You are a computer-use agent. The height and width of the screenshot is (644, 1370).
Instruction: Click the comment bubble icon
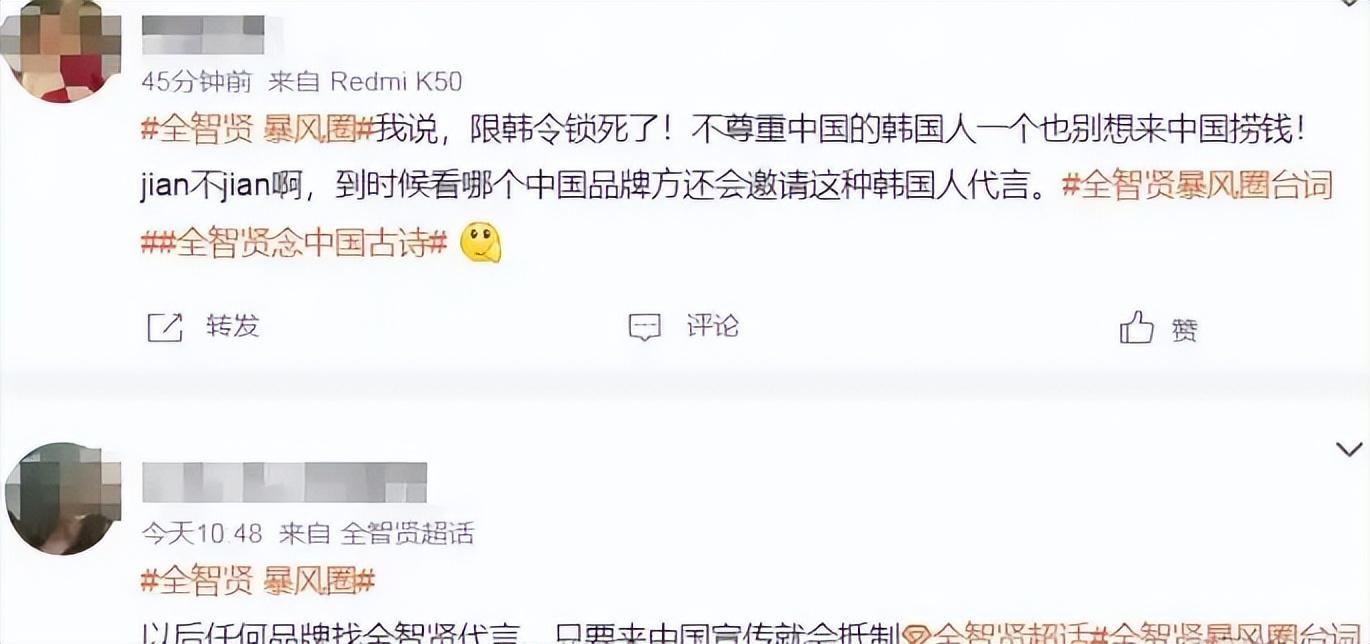(645, 327)
